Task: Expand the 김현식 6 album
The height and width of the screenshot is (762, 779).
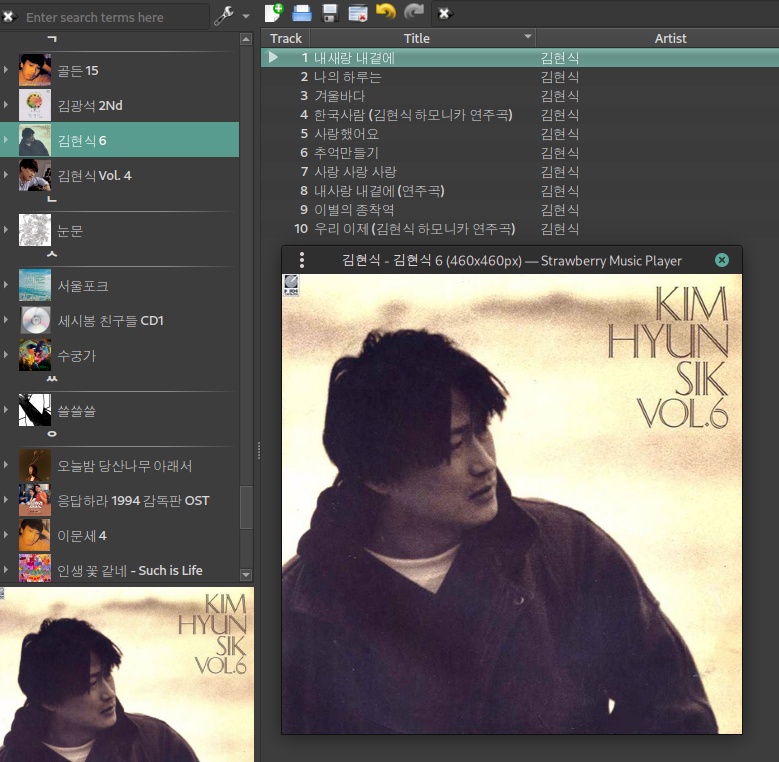Action: coord(6,140)
